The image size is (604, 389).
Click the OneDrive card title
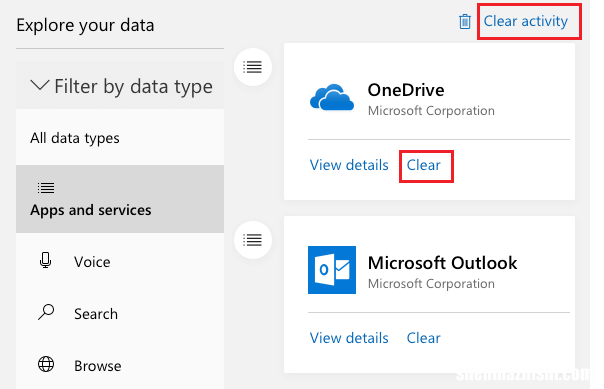[406, 90]
